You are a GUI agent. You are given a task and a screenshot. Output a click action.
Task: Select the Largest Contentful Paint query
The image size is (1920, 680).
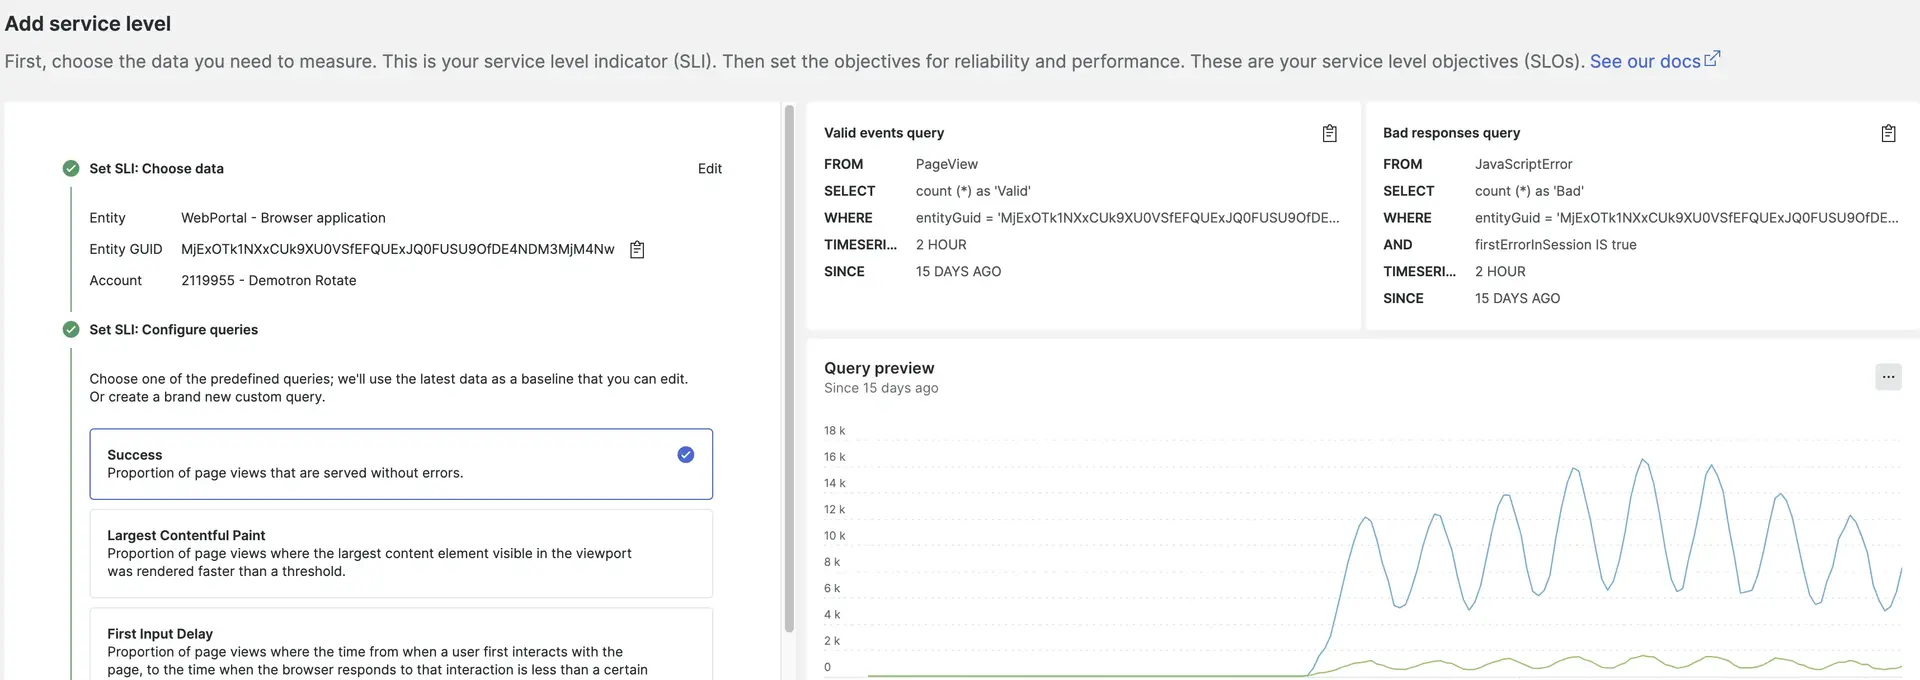click(x=400, y=553)
